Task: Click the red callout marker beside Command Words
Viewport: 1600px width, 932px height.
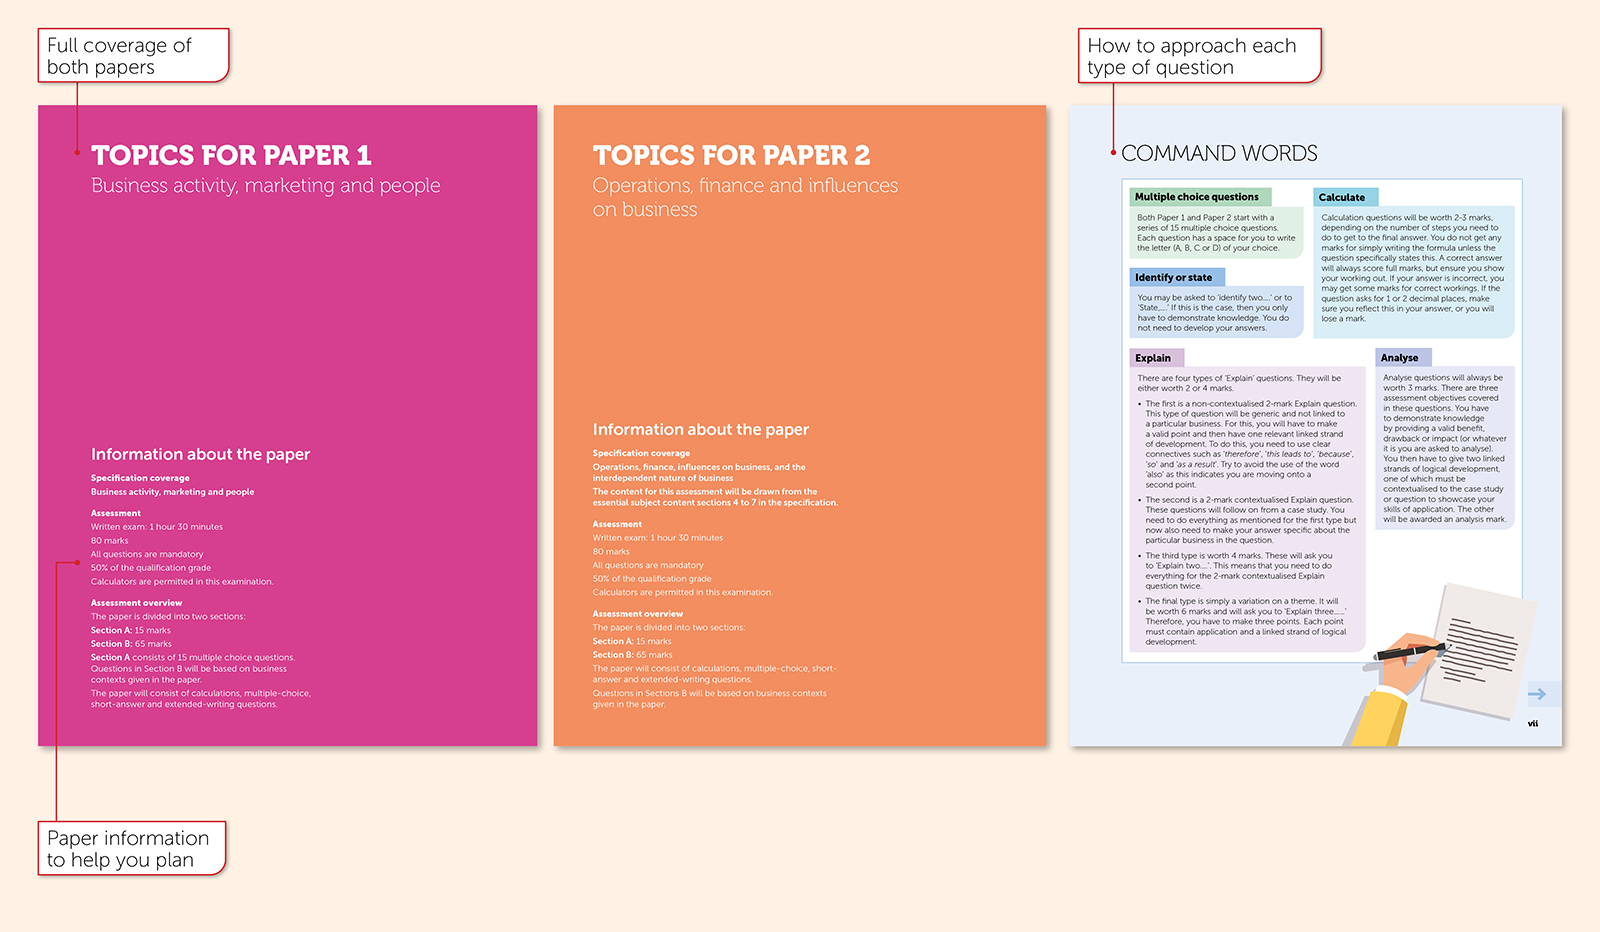Action: coord(1113,153)
